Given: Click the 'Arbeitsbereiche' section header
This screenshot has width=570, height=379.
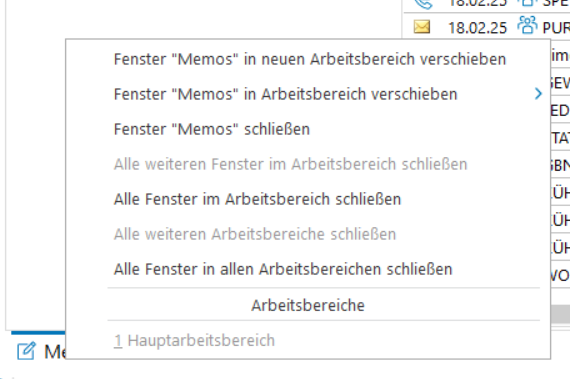Looking at the screenshot, I should pyautogui.click(x=308, y=305).
